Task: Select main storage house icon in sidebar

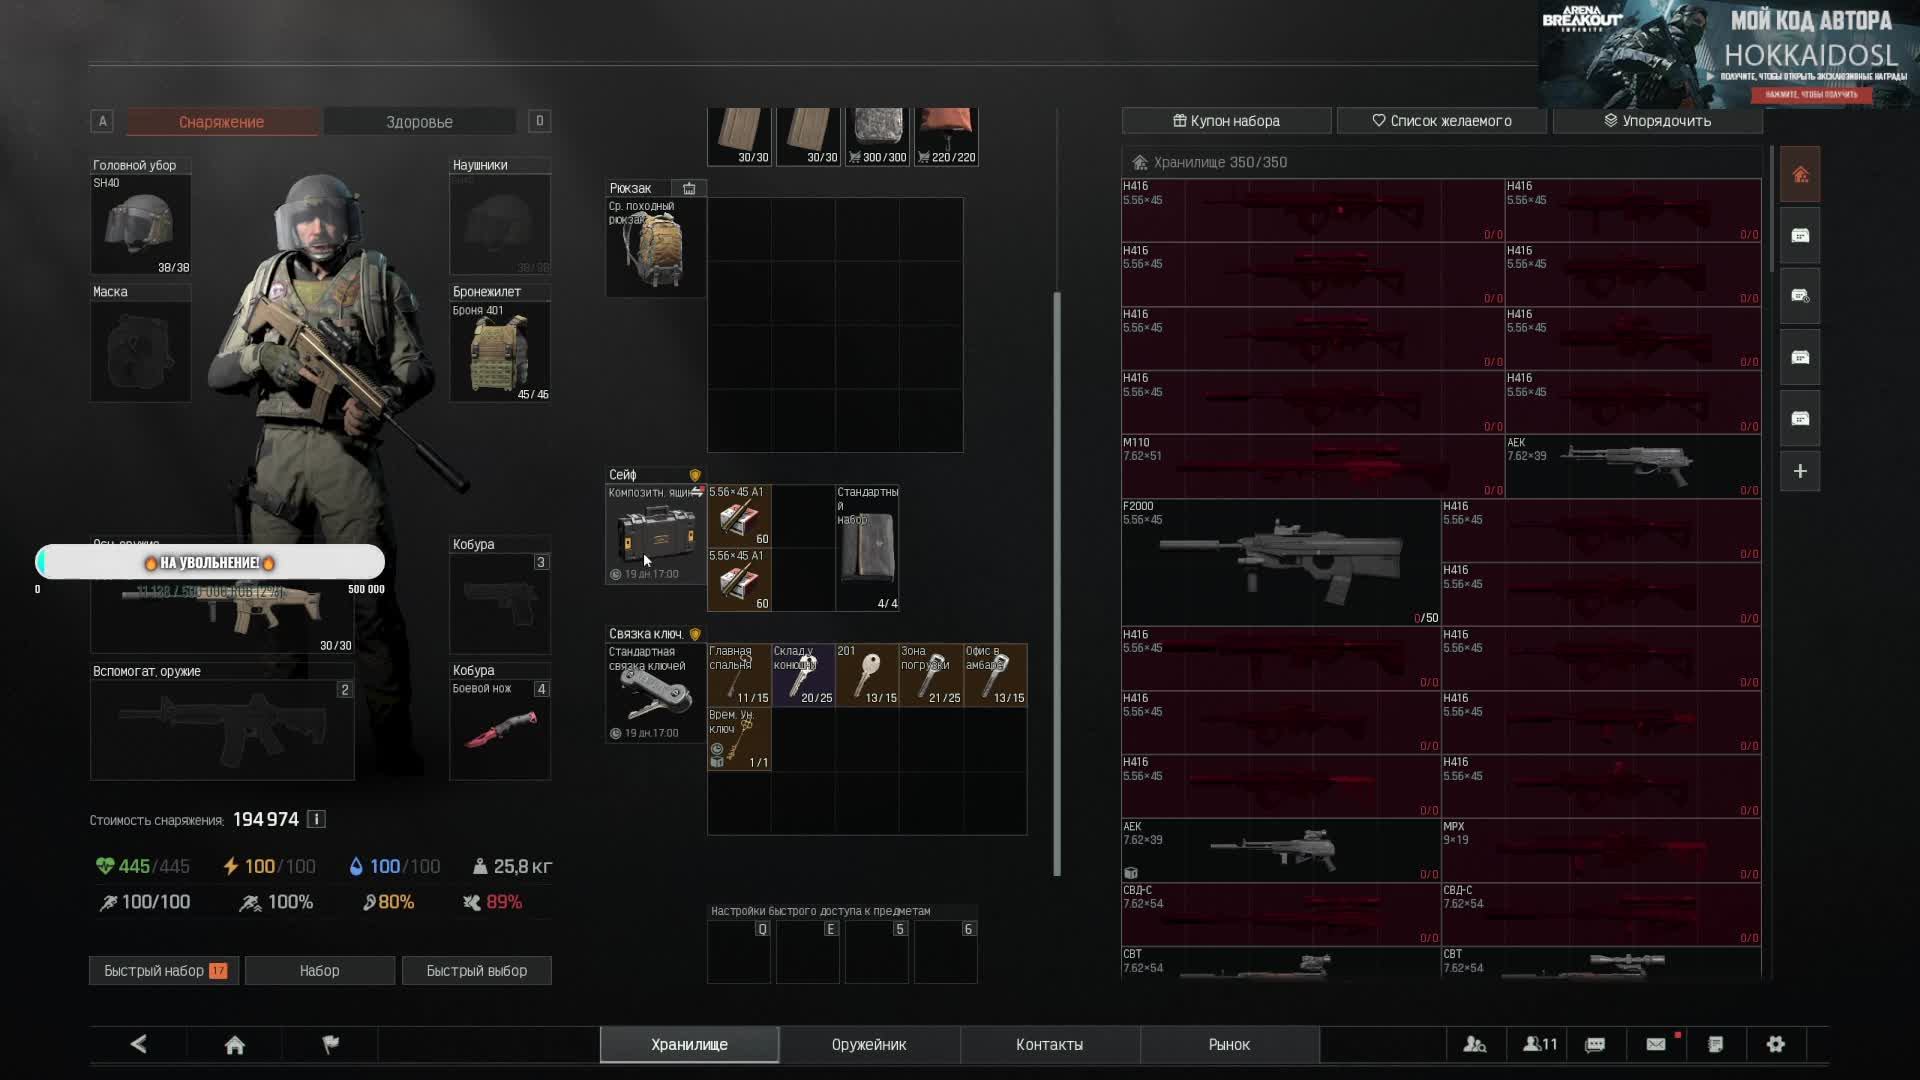Action: tap(1800, 176)
